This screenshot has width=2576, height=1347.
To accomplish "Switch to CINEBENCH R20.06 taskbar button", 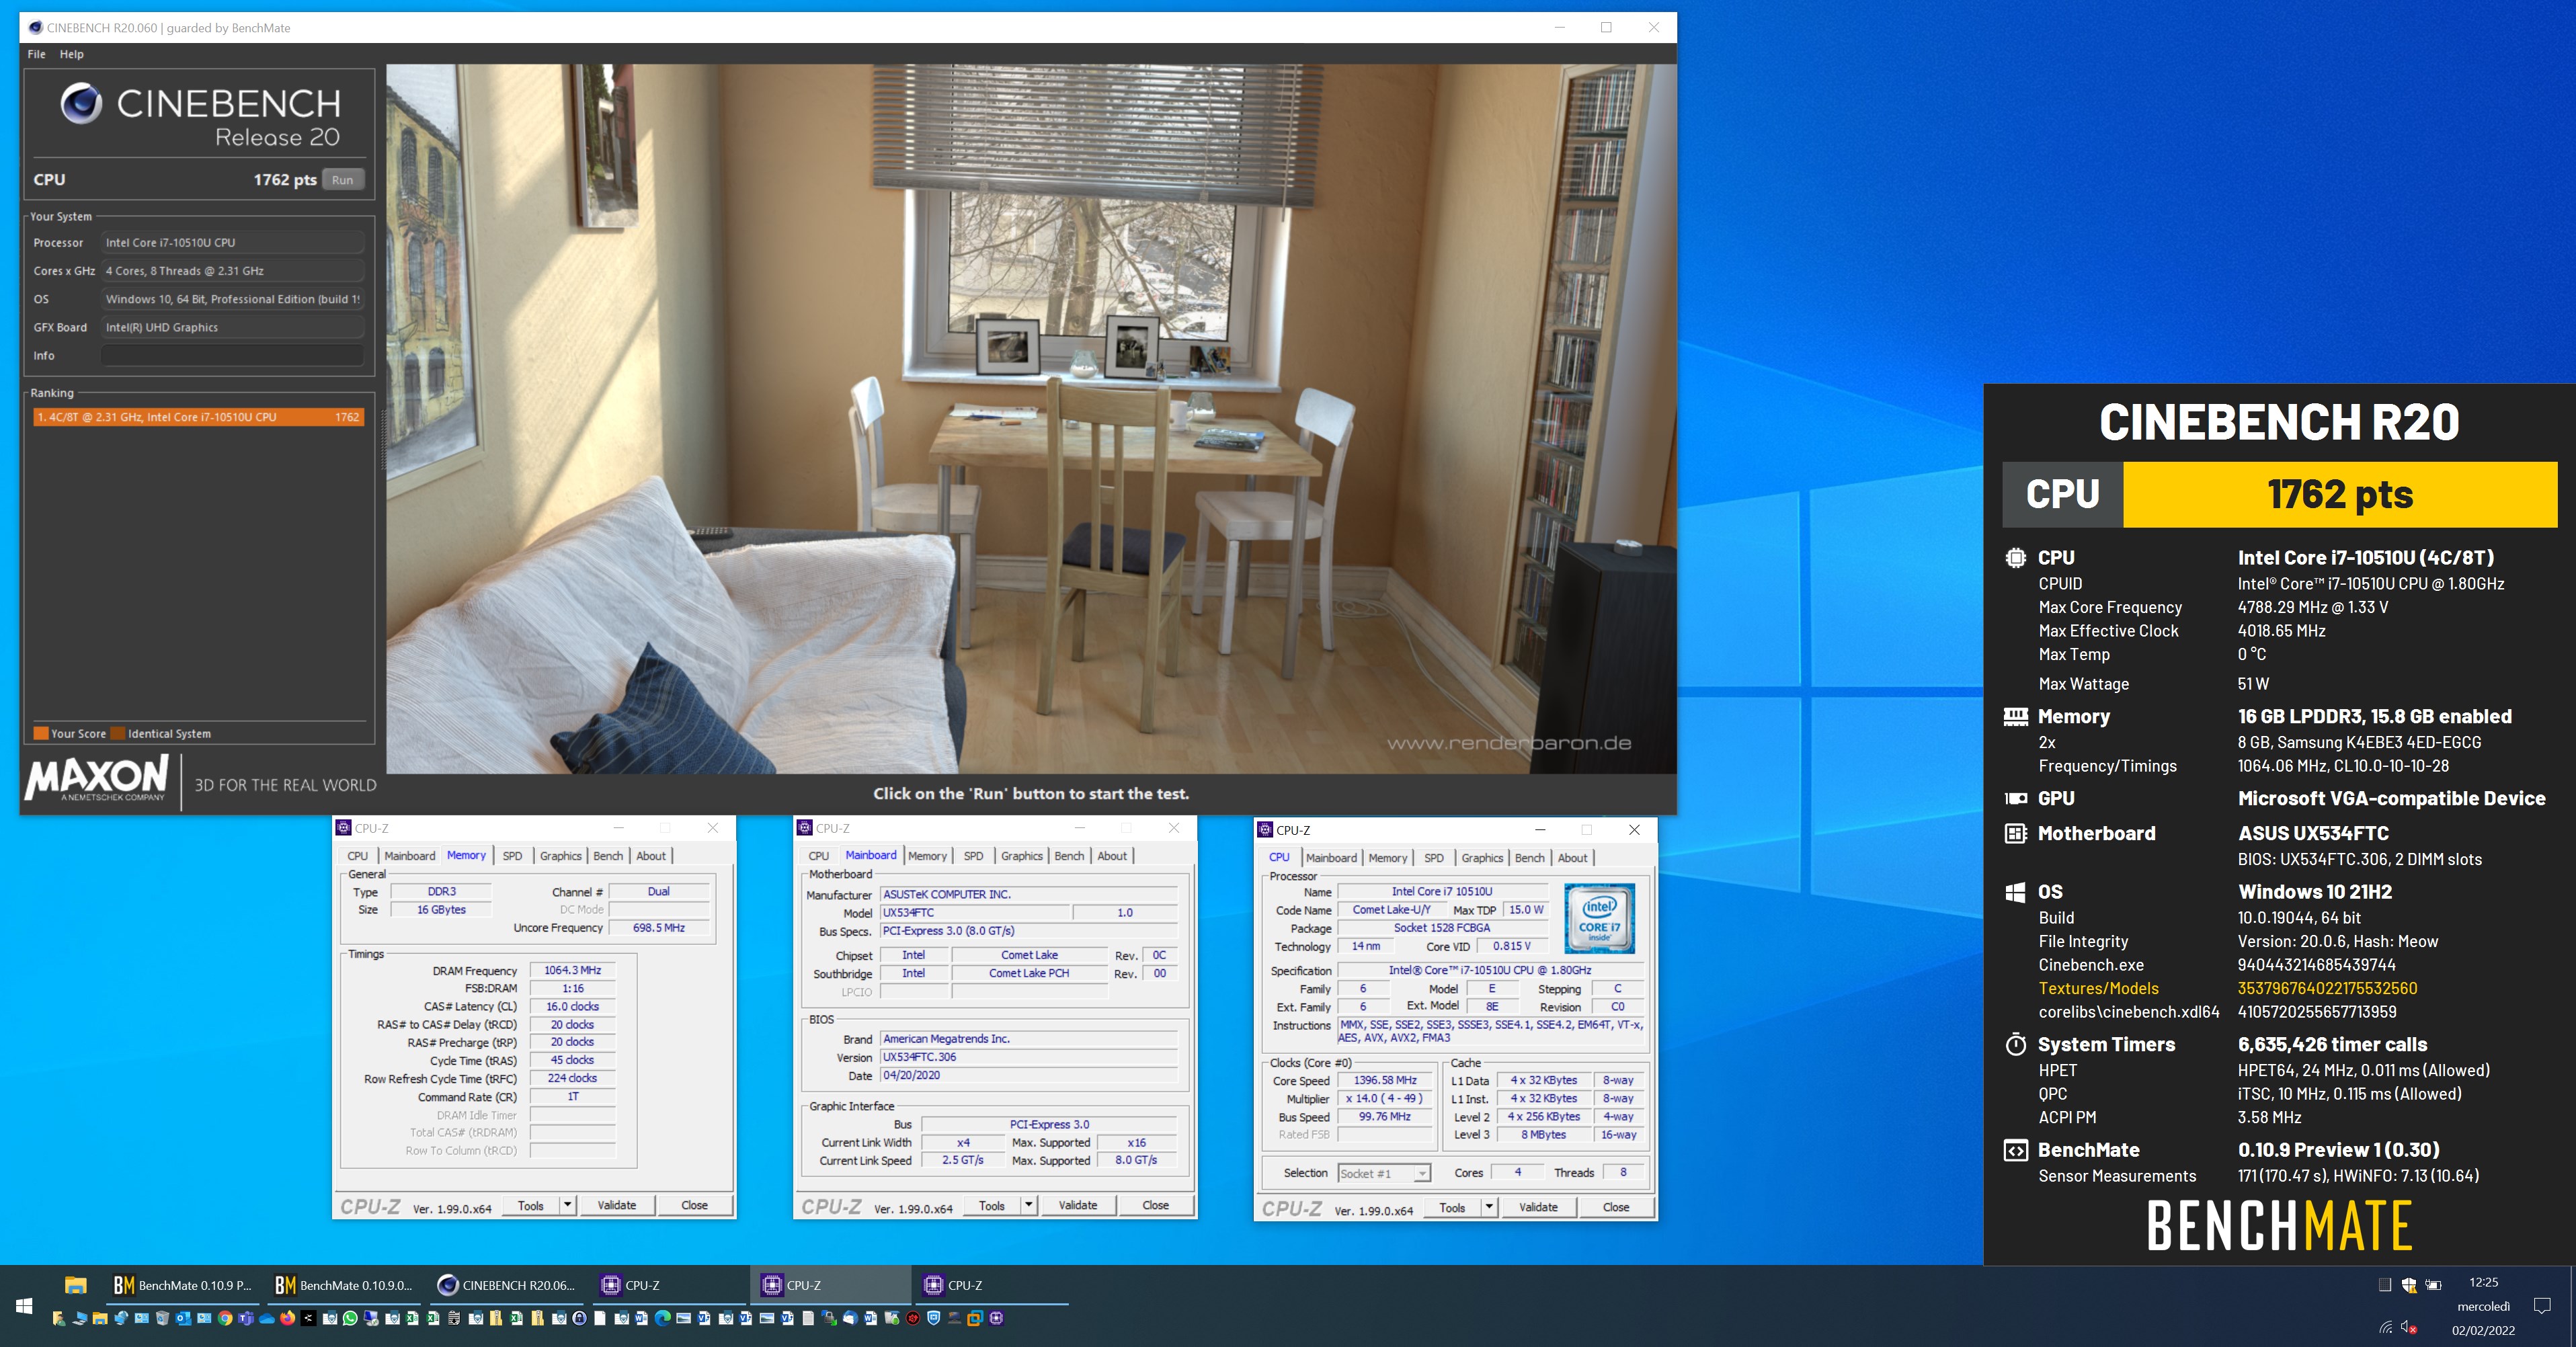I will (x=506, y=1285).
